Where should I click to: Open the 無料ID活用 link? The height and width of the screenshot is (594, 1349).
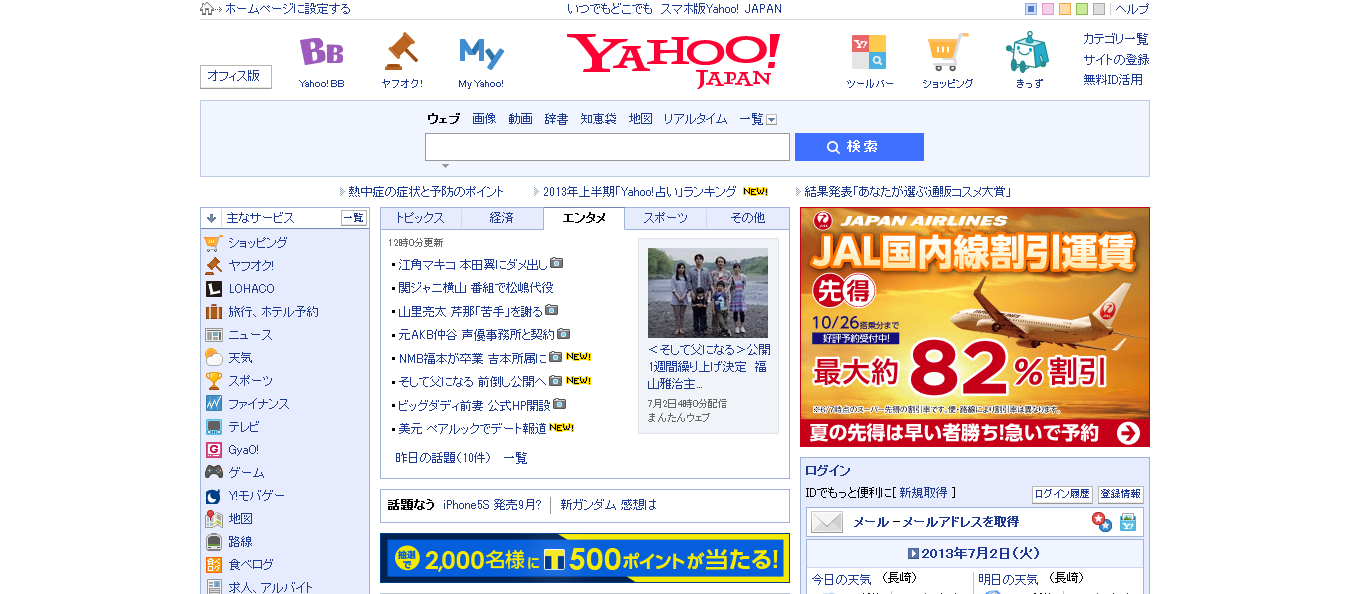pos(1113,79)
